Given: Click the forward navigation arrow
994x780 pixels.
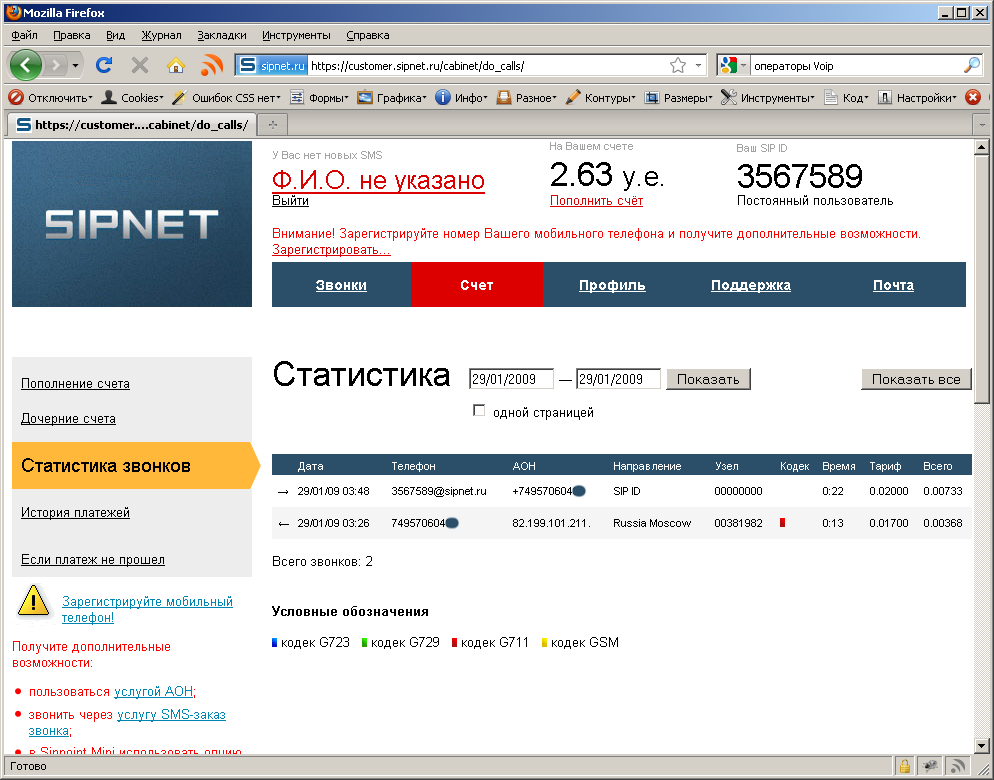Looking at the screenshot, I should pyautogui.click(x=56, y=65).
